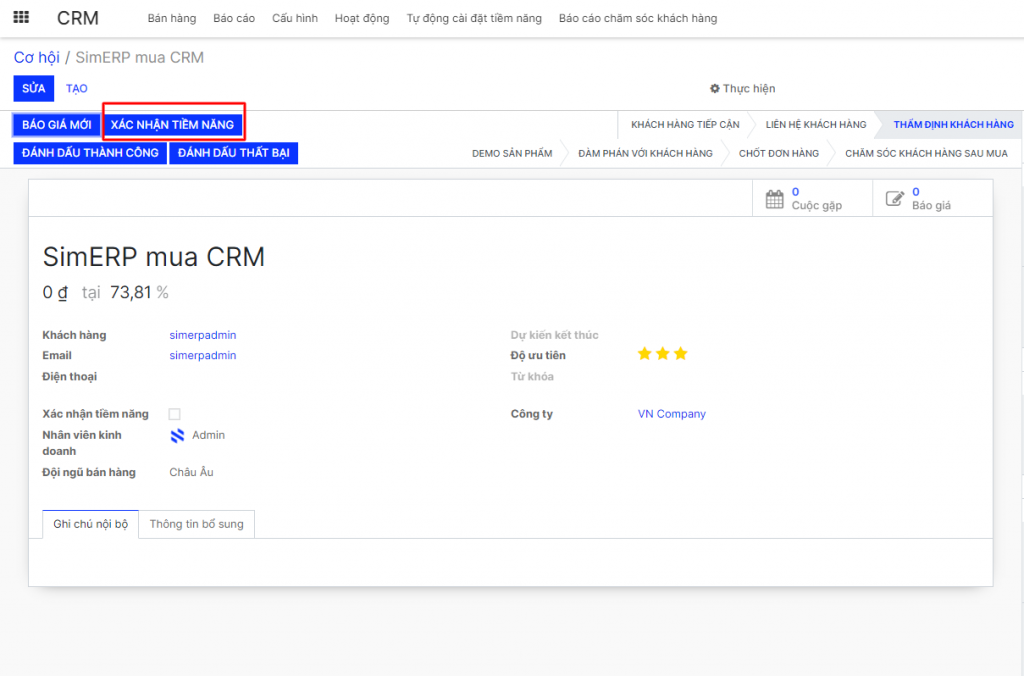Select stage LIÊN HỆ KHÁCH HÀNG
Image resolution: width=1024 pixels, height=676 pixels.
point(816,125)
